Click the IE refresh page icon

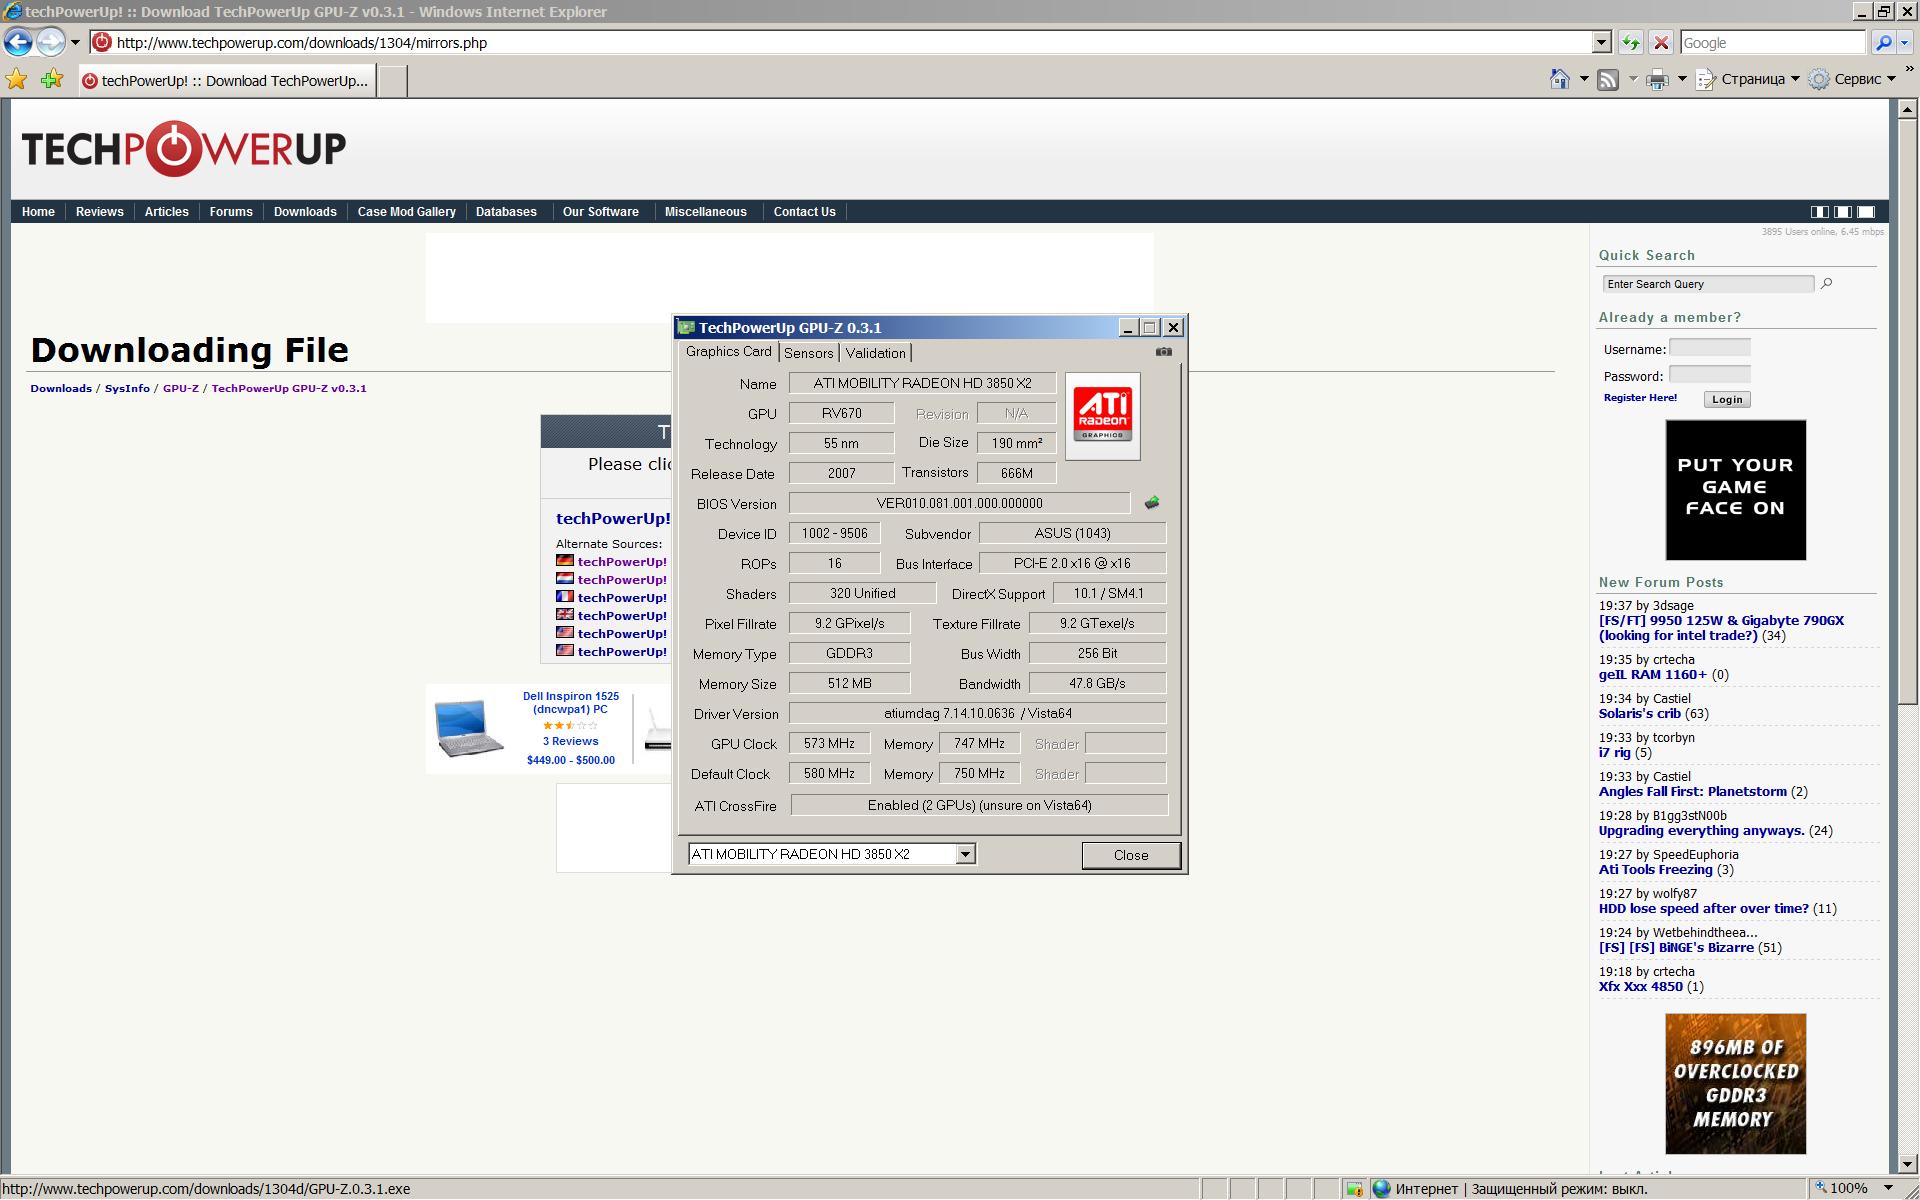pos(1631,43)
